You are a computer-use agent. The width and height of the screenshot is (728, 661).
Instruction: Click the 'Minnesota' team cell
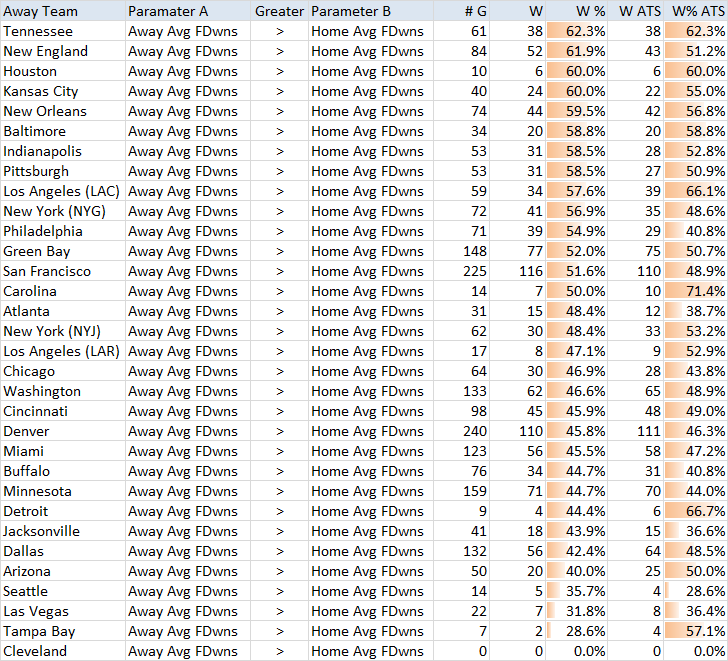(63, 491)
